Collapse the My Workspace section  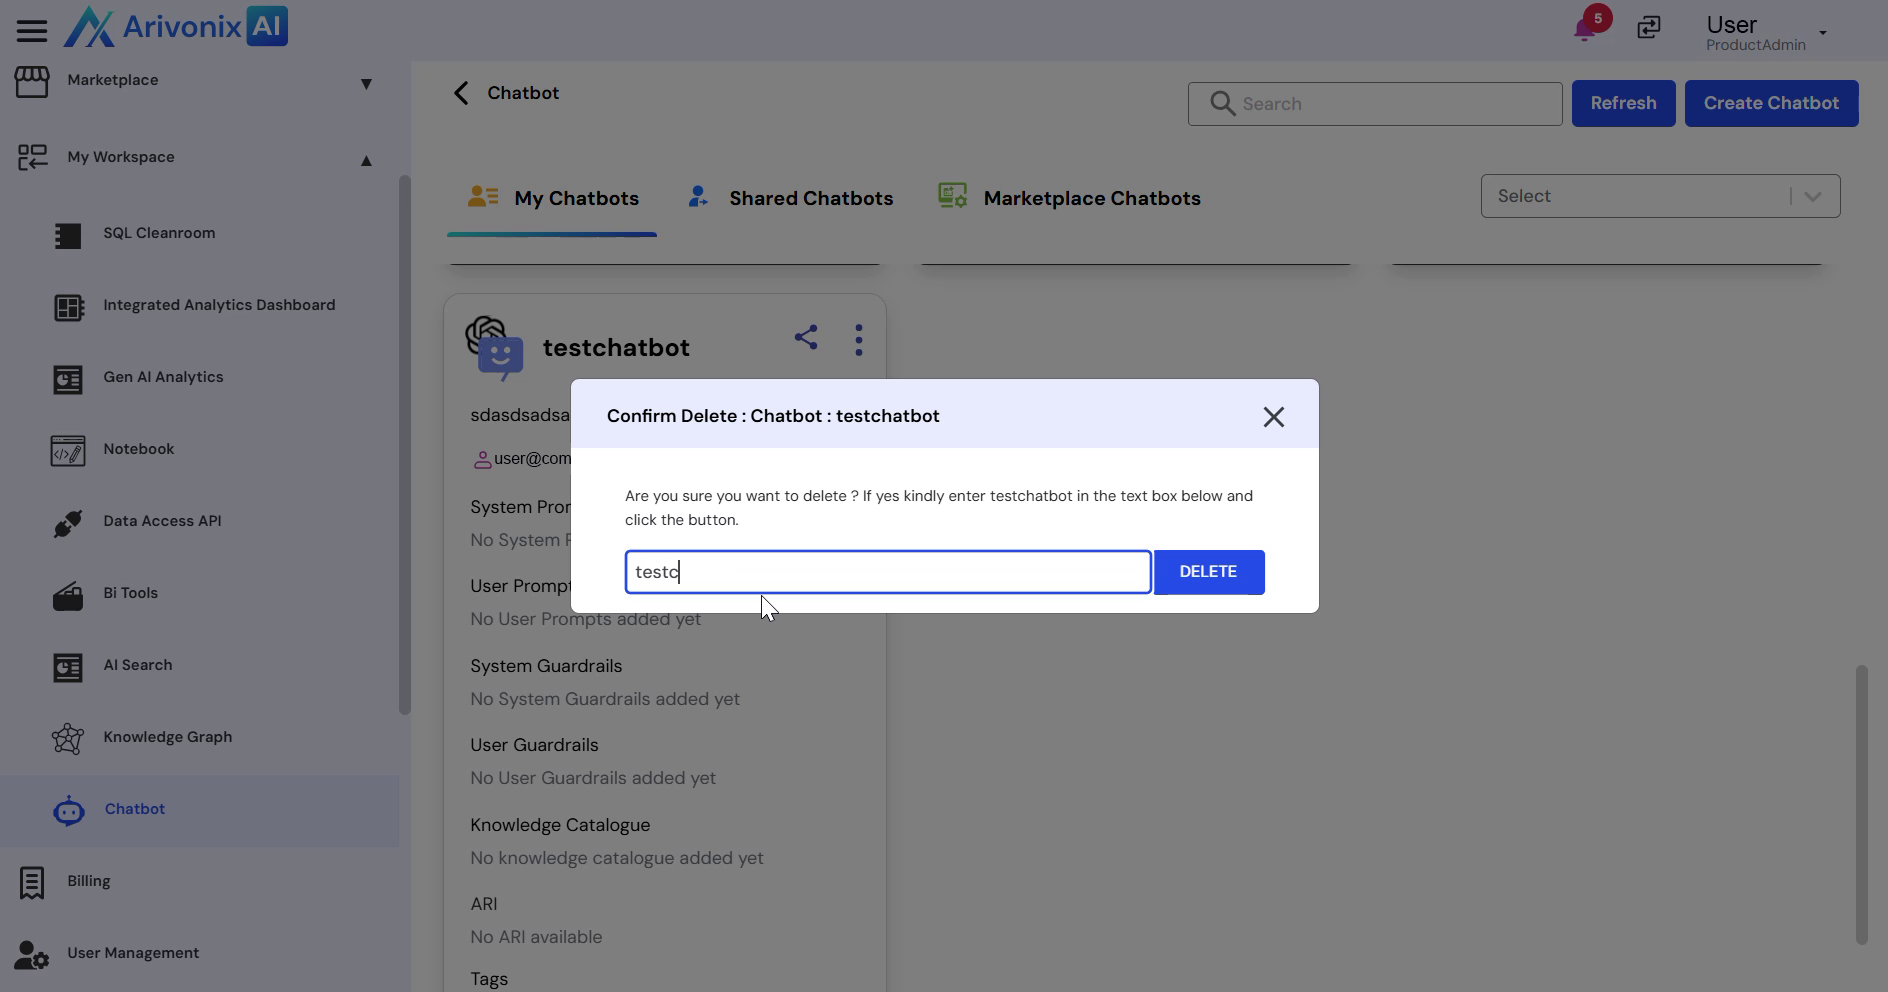click(x=366, y=160)
